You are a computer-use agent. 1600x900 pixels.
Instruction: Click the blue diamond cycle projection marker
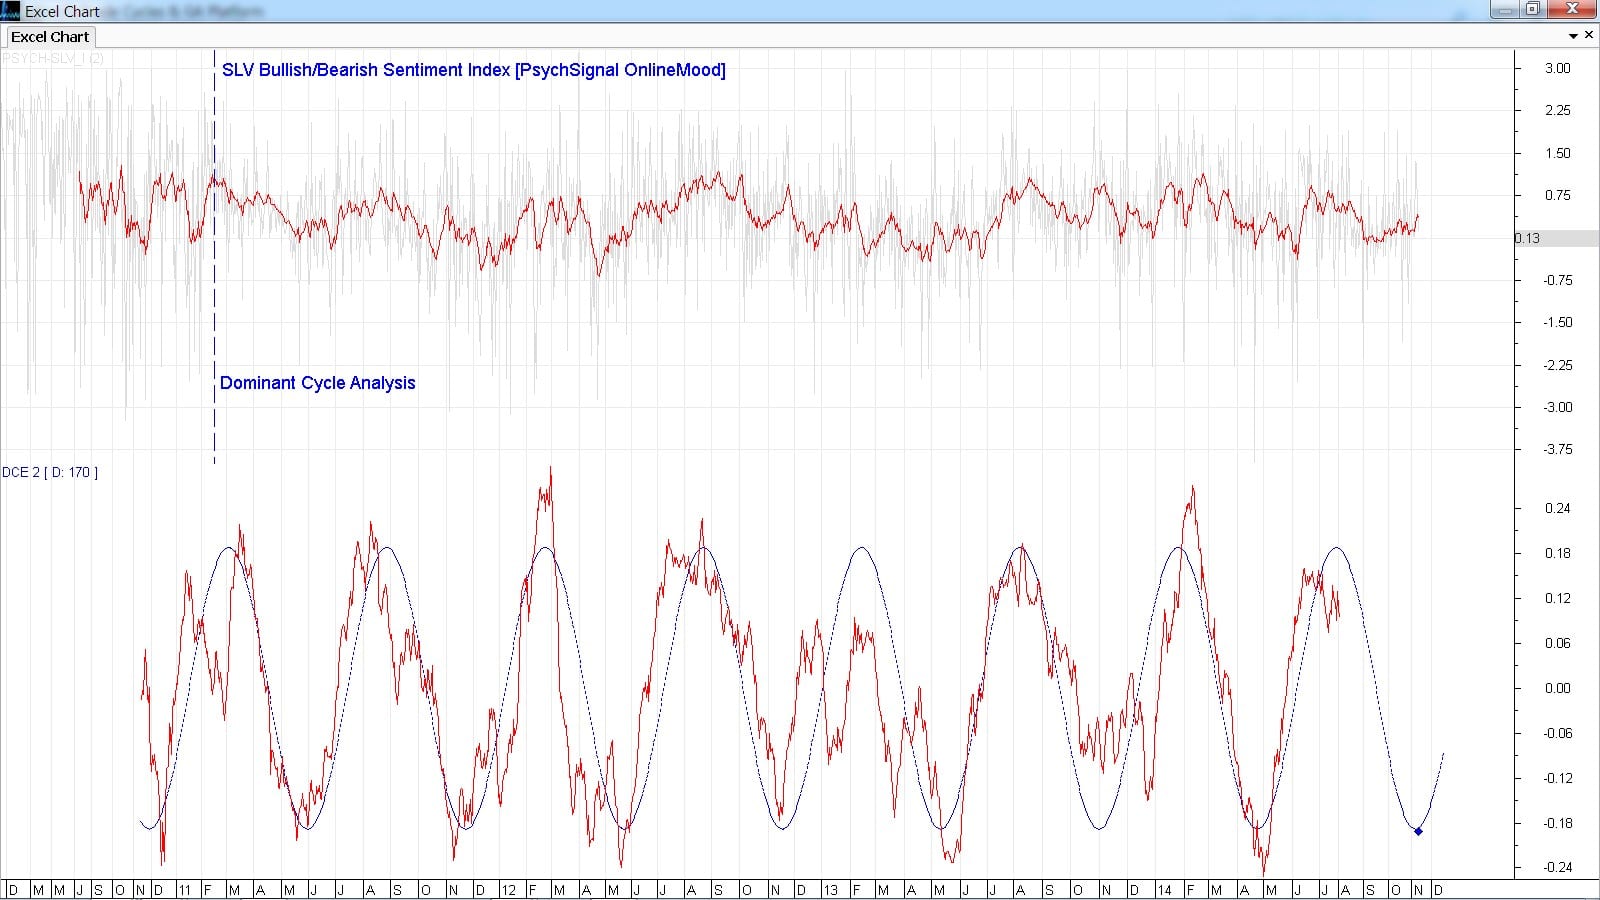coord(1419,830)
